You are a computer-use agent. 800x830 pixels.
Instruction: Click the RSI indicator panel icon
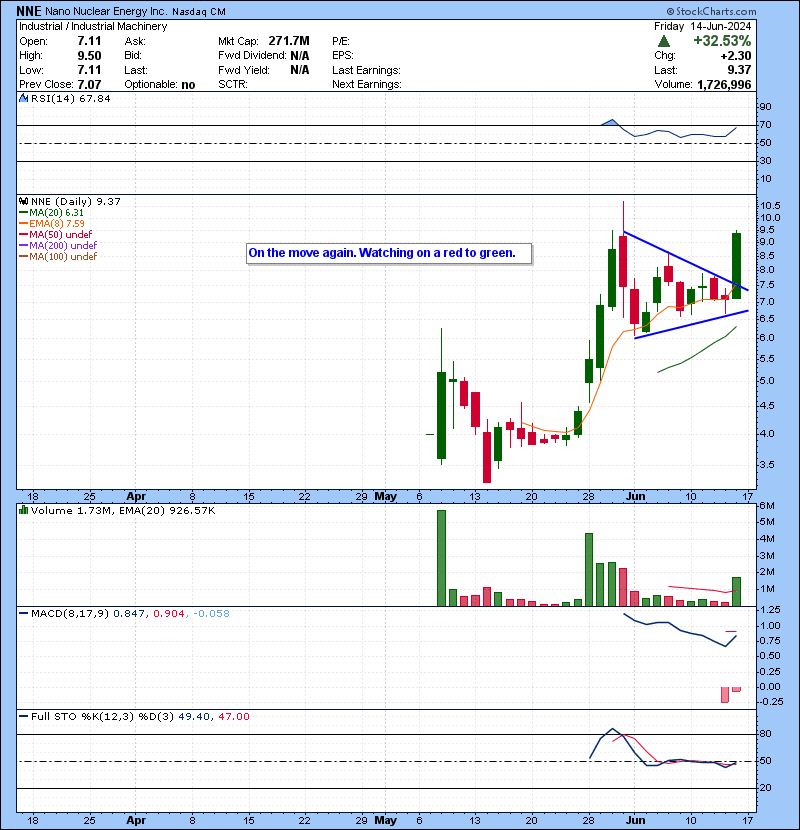tap(23, 98)
